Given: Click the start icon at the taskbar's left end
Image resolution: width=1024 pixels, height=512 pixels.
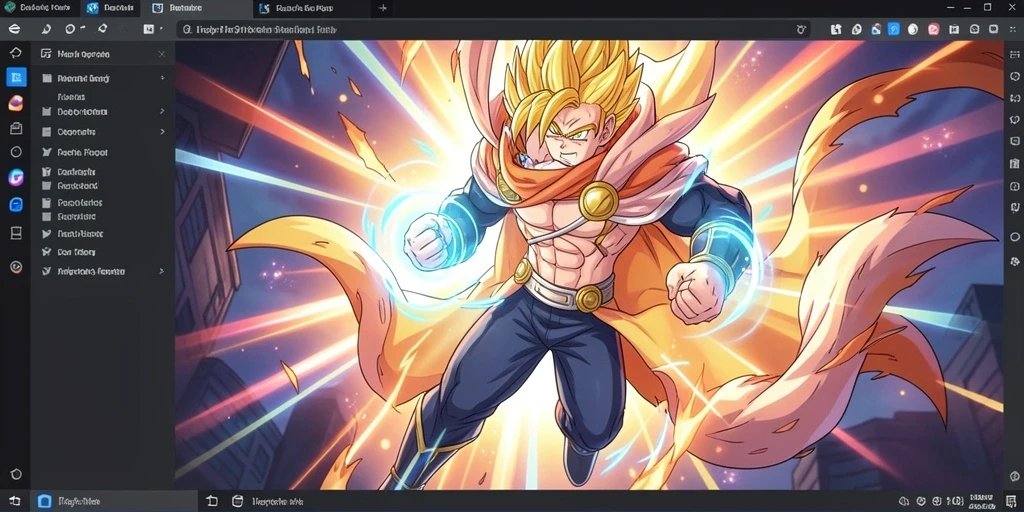Looking at the screenshot, I should pos(14,501).
